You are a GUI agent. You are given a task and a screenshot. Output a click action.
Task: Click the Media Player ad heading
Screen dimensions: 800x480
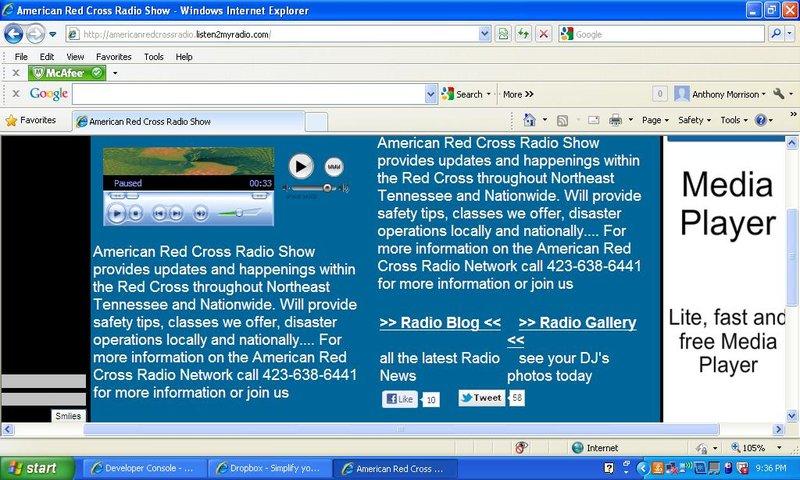728,204
